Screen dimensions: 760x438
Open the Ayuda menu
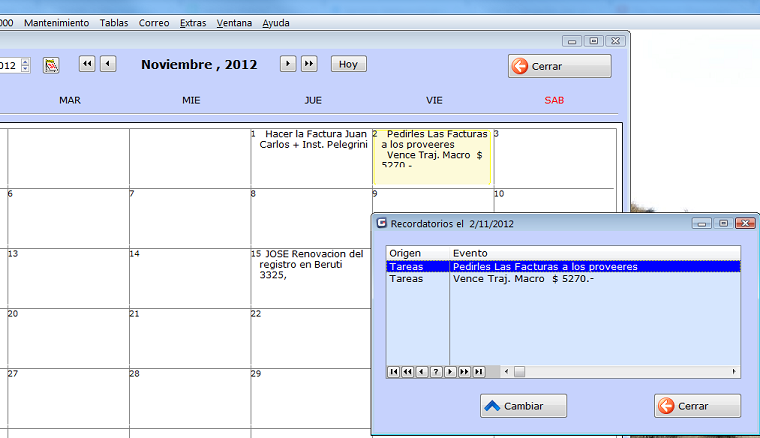pos(276,22)
